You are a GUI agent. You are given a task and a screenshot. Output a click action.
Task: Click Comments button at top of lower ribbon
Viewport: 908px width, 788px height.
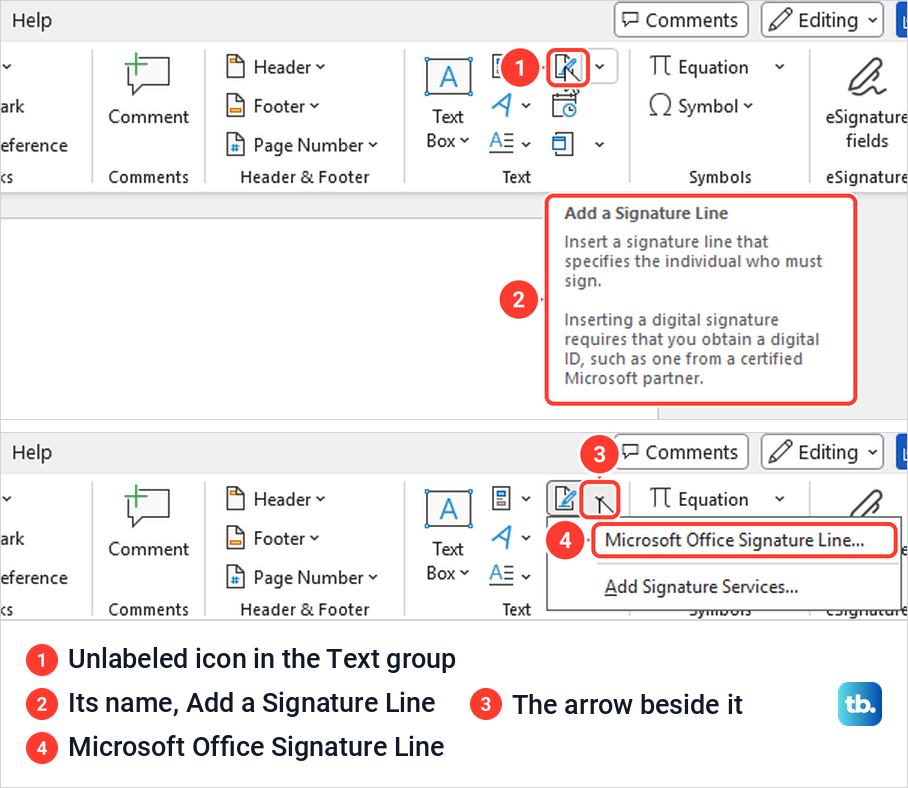tap(681, 452)
